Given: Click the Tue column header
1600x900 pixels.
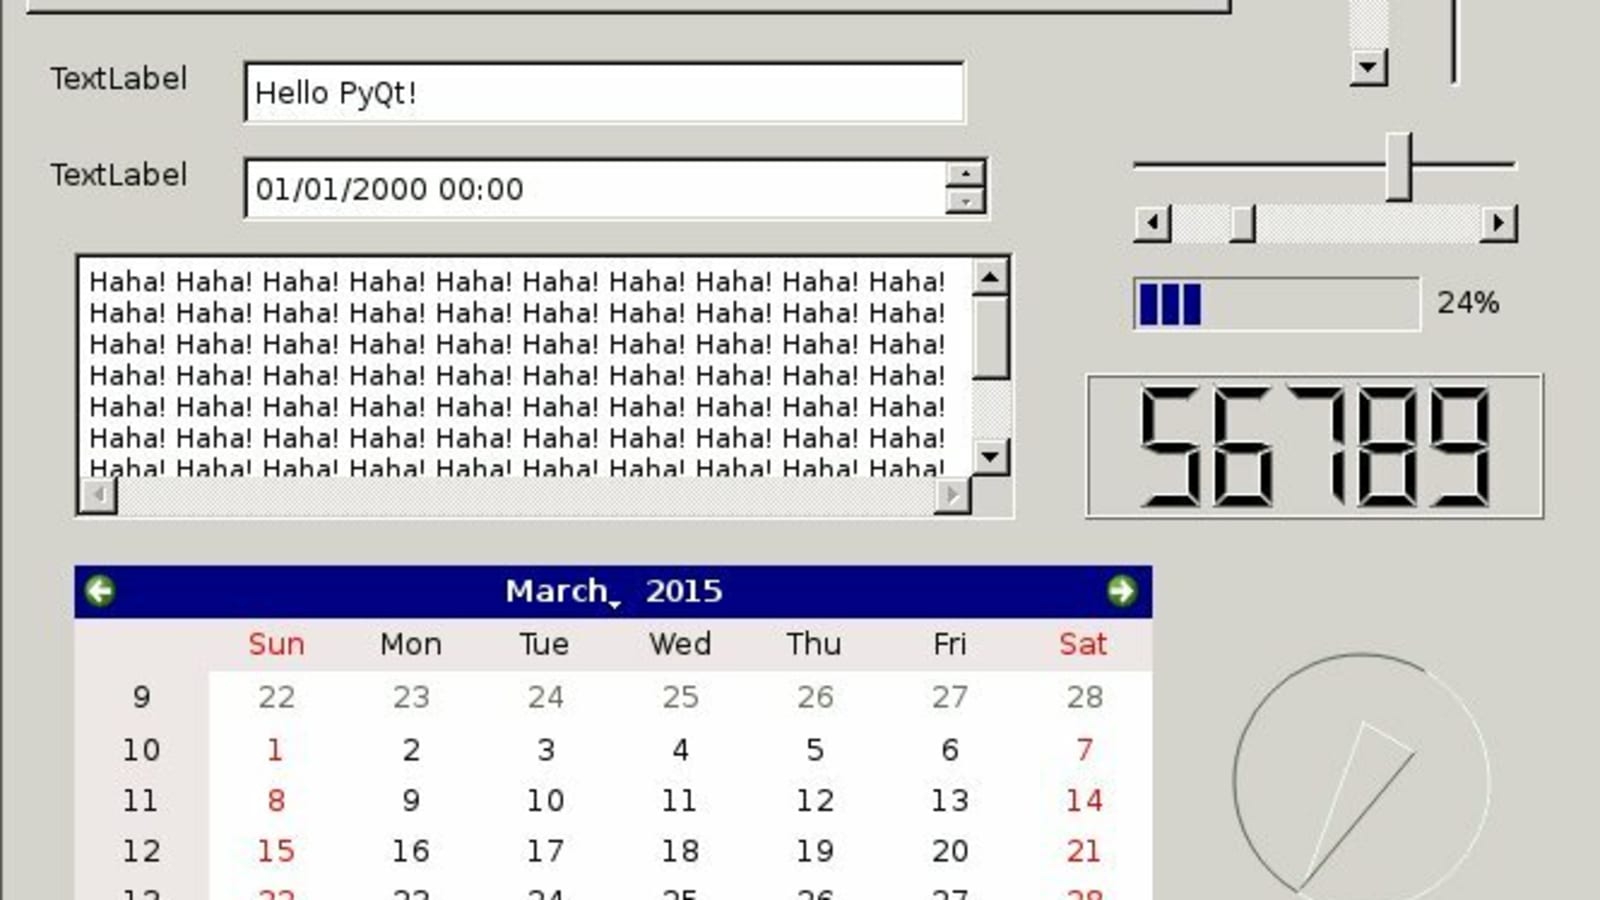Looking at the screenshot, I should (546, 644).
